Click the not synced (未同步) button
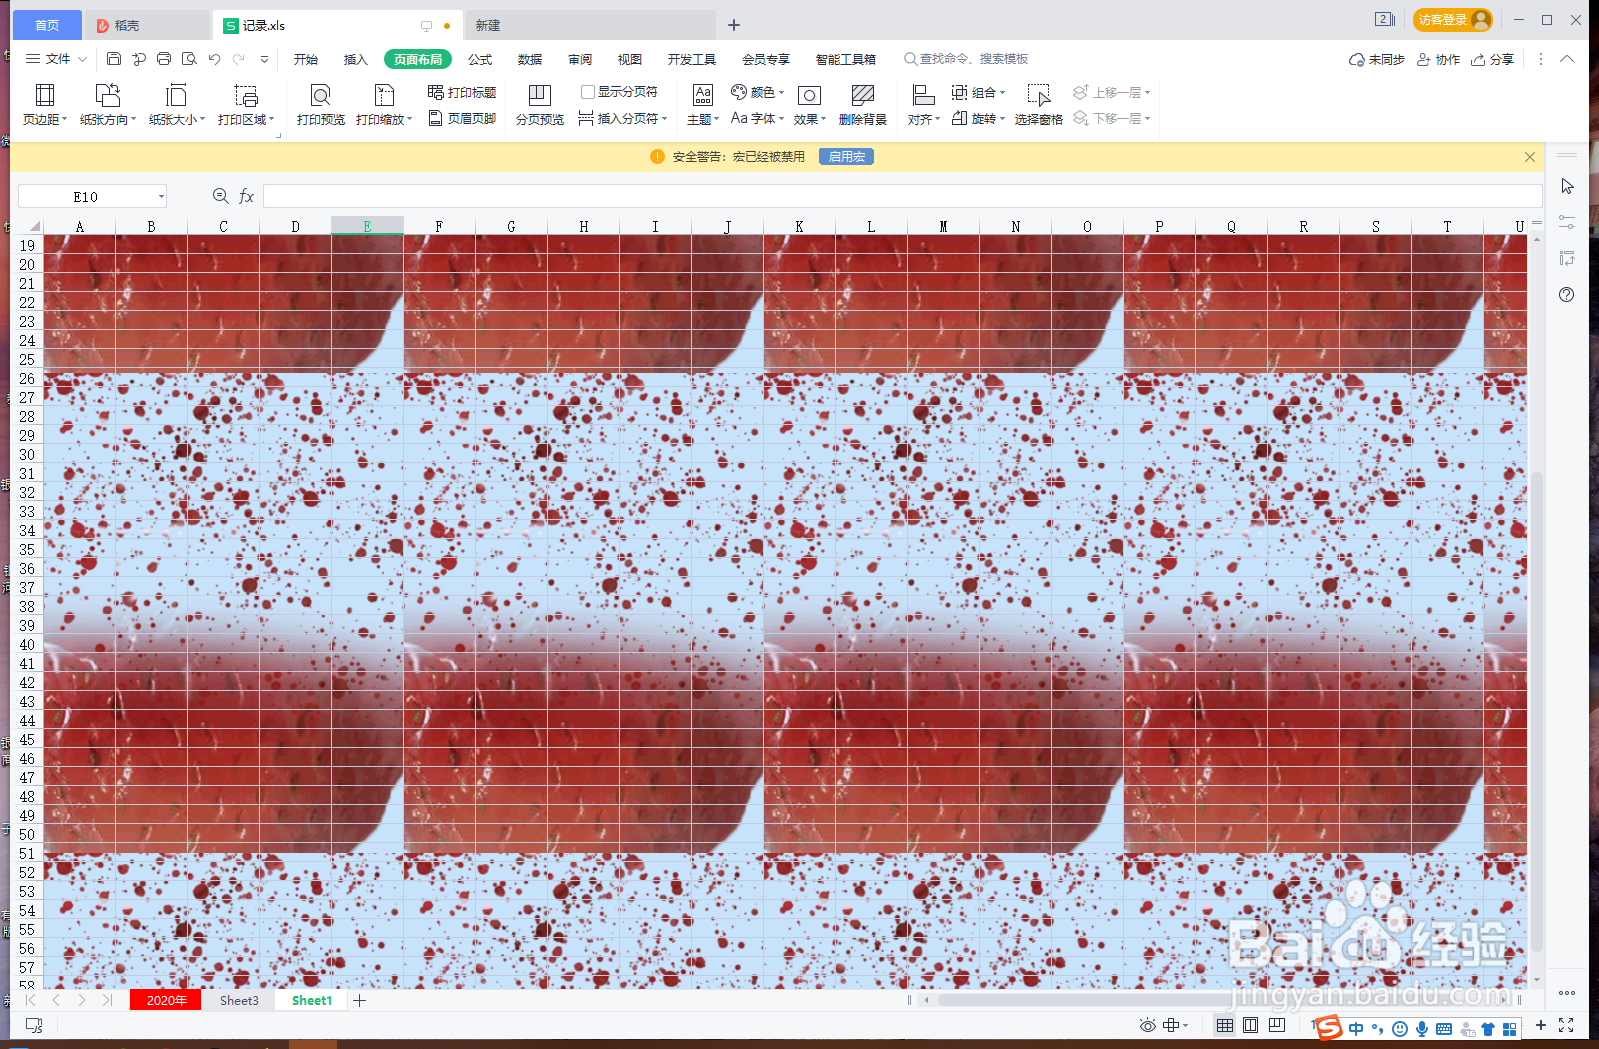Viewport: 1599px width, 1049px height. click(x=1376, y=59)
